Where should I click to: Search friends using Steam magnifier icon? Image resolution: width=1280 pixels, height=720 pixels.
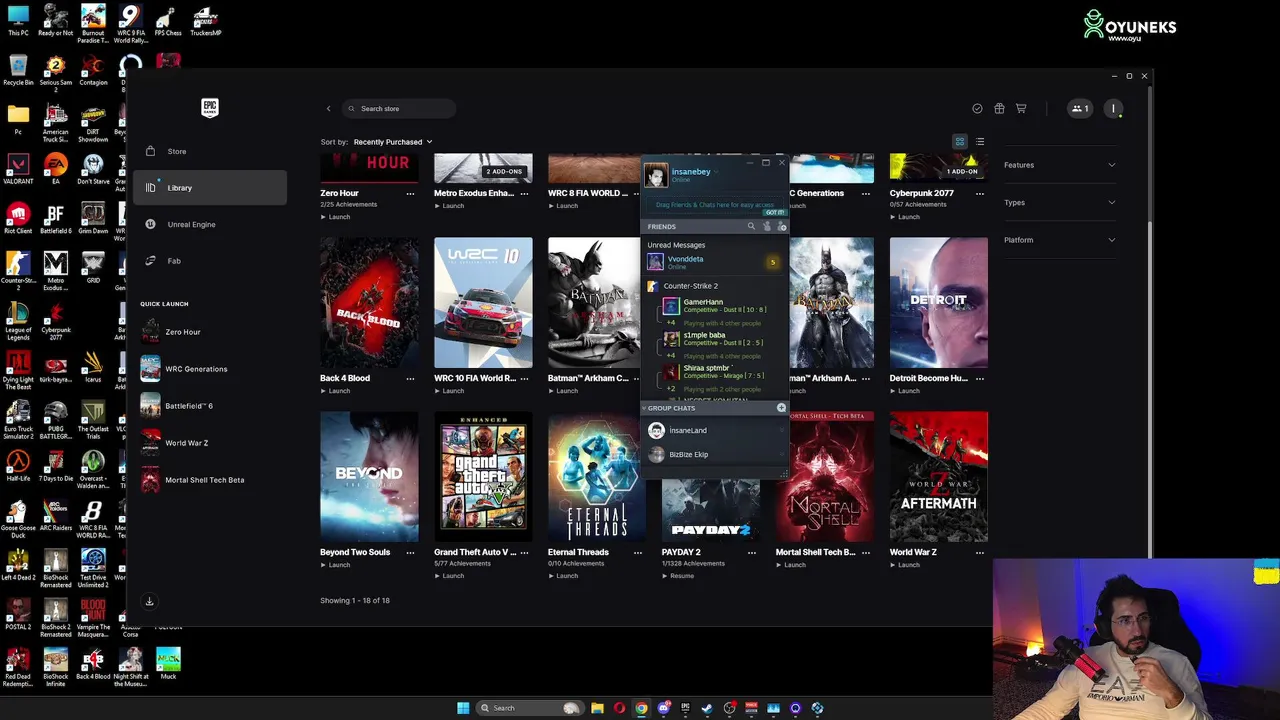pos(751,227)
